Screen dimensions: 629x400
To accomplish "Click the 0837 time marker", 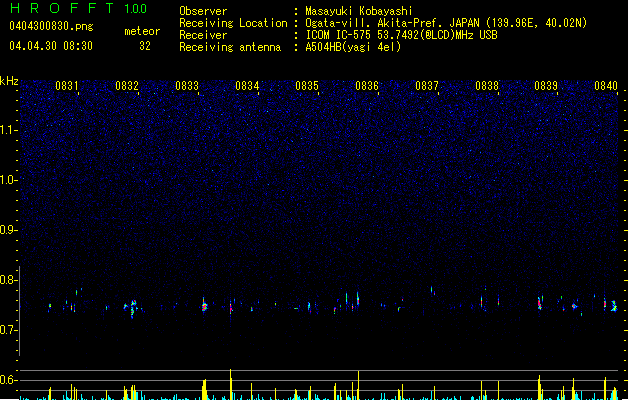I will click(x=427, y=86).
